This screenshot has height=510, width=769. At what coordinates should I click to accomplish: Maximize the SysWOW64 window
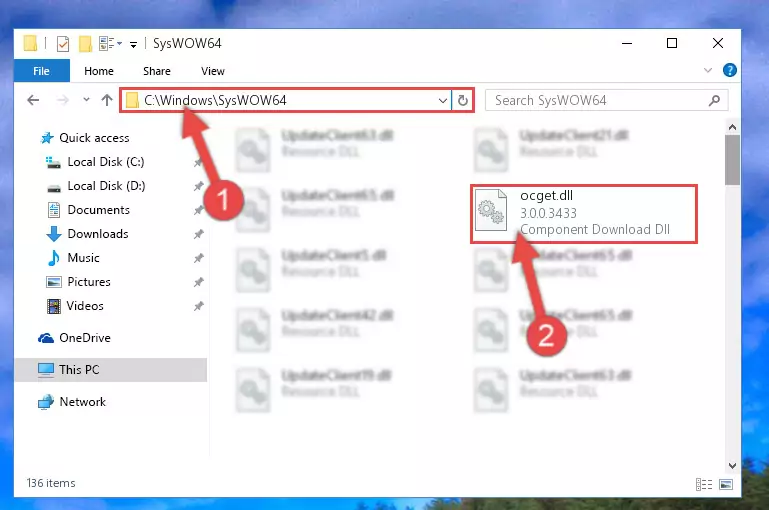pyautogui.click(x=672, y=43)
